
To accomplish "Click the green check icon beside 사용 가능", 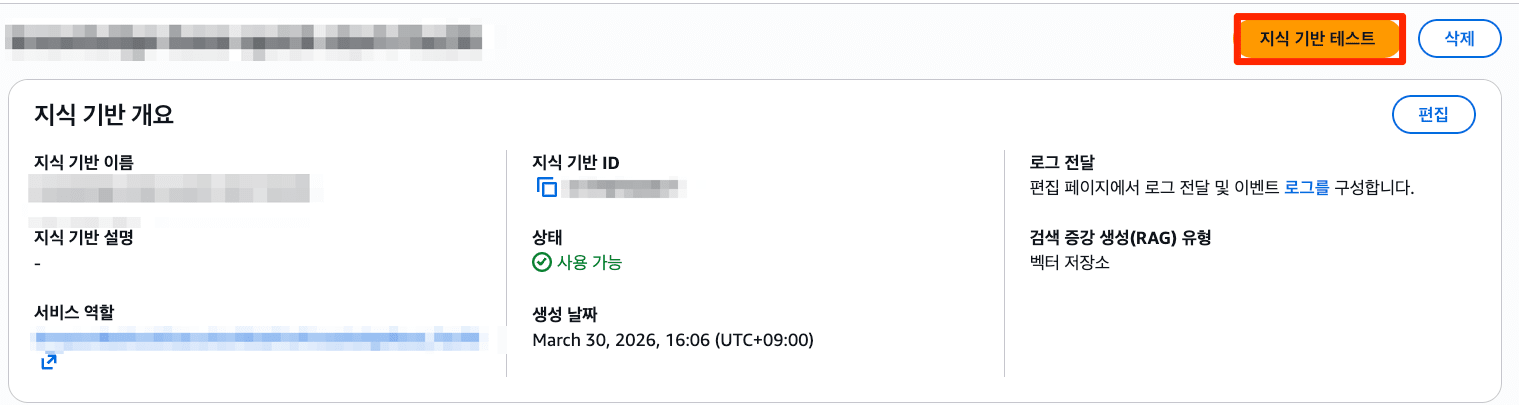I will (542, 263).
